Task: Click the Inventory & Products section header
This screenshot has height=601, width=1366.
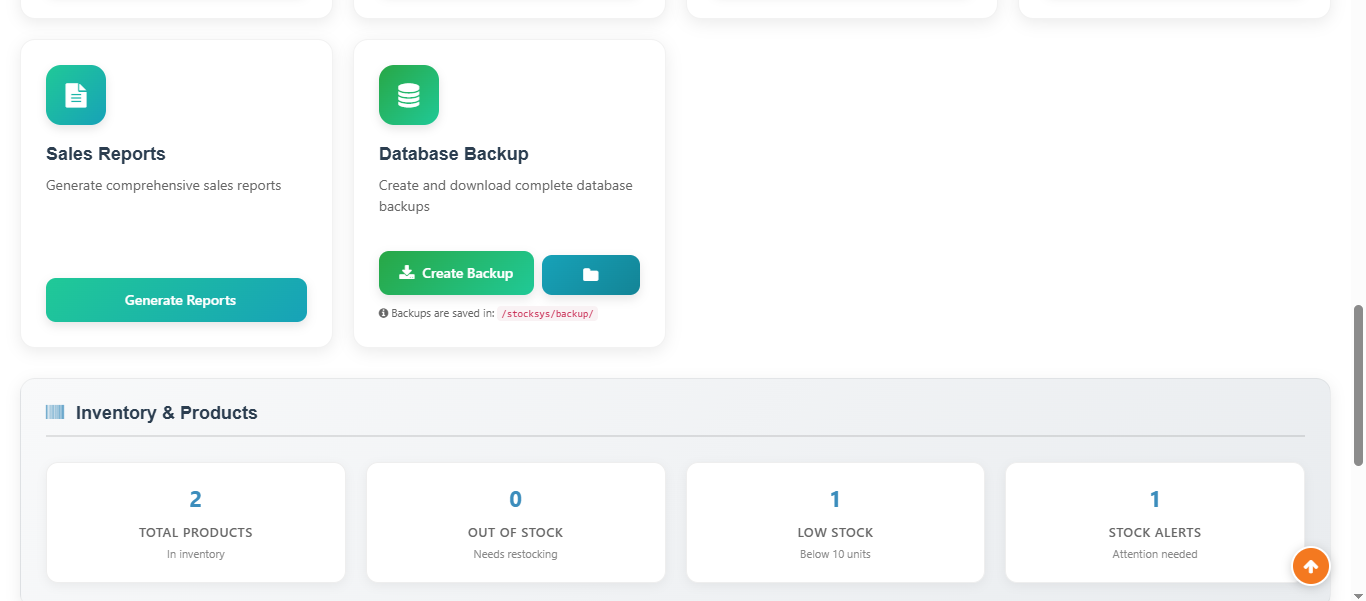Action: coord(168,412)
